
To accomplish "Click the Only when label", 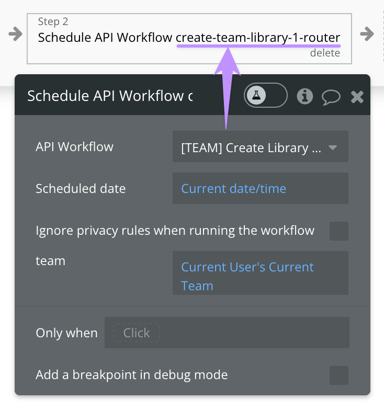I will [x=67, y=333].
